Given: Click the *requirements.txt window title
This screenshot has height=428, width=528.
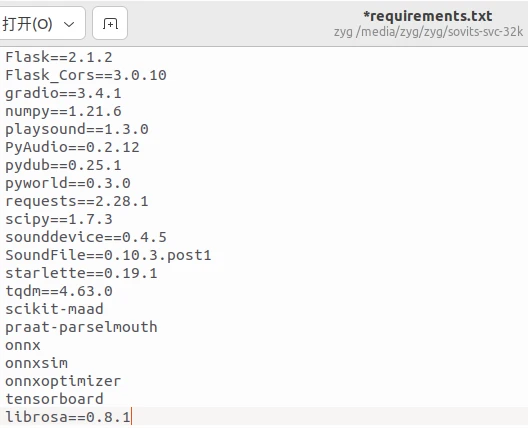Looking at the screenshot, I should point(428,16).
